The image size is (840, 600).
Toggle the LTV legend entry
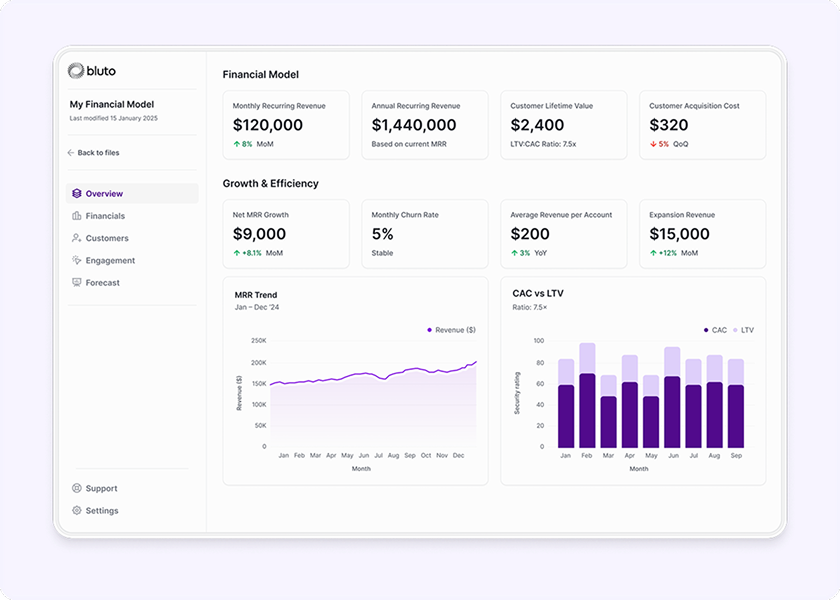coord(743,329)
